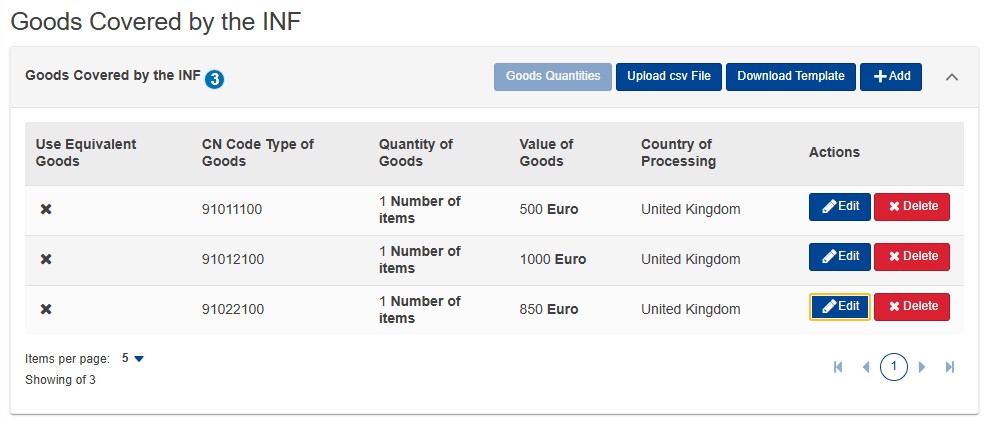Click the blue badge showing count 3
This screenshot has width=989, height=421.
tap(214, 80)
